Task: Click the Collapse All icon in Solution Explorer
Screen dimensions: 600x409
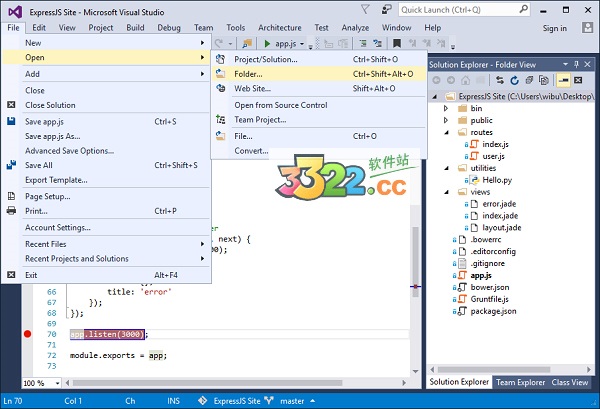Action: 529,80
